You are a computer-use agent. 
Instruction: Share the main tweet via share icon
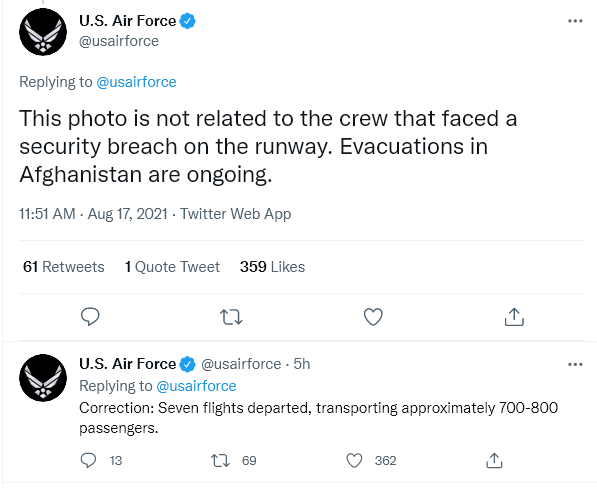pyautogui.click(x=514, y=317)
